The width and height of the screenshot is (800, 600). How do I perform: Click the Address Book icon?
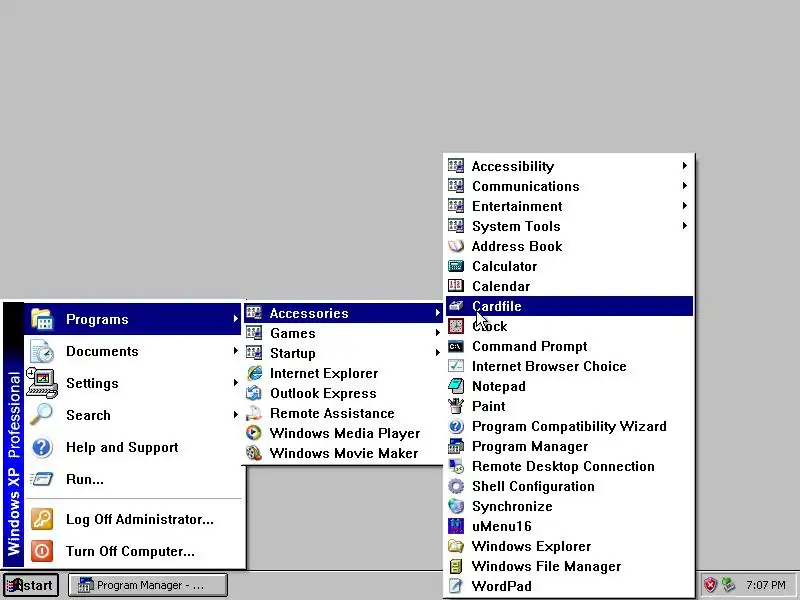[x=456, y=246]
